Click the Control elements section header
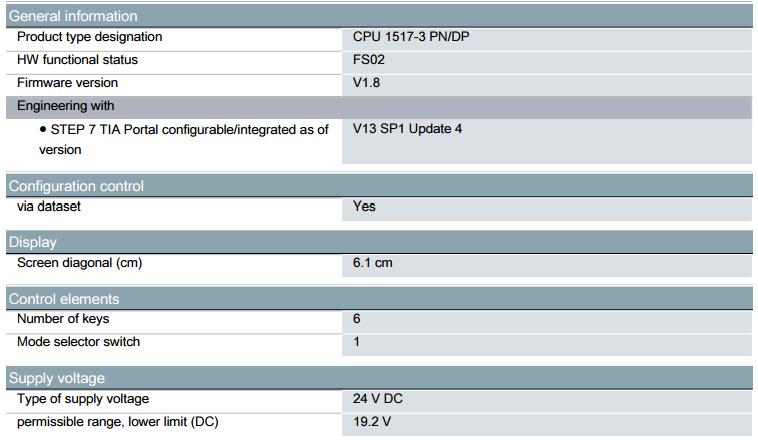The image size is (758, 440). 64,299
